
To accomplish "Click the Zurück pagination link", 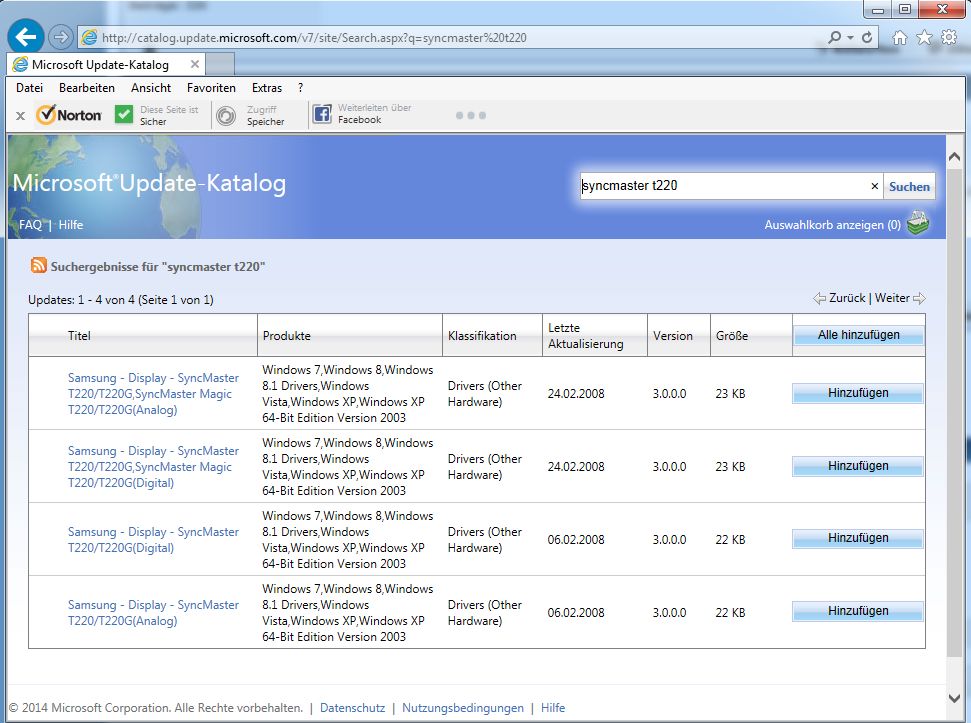I will (847, 298).
